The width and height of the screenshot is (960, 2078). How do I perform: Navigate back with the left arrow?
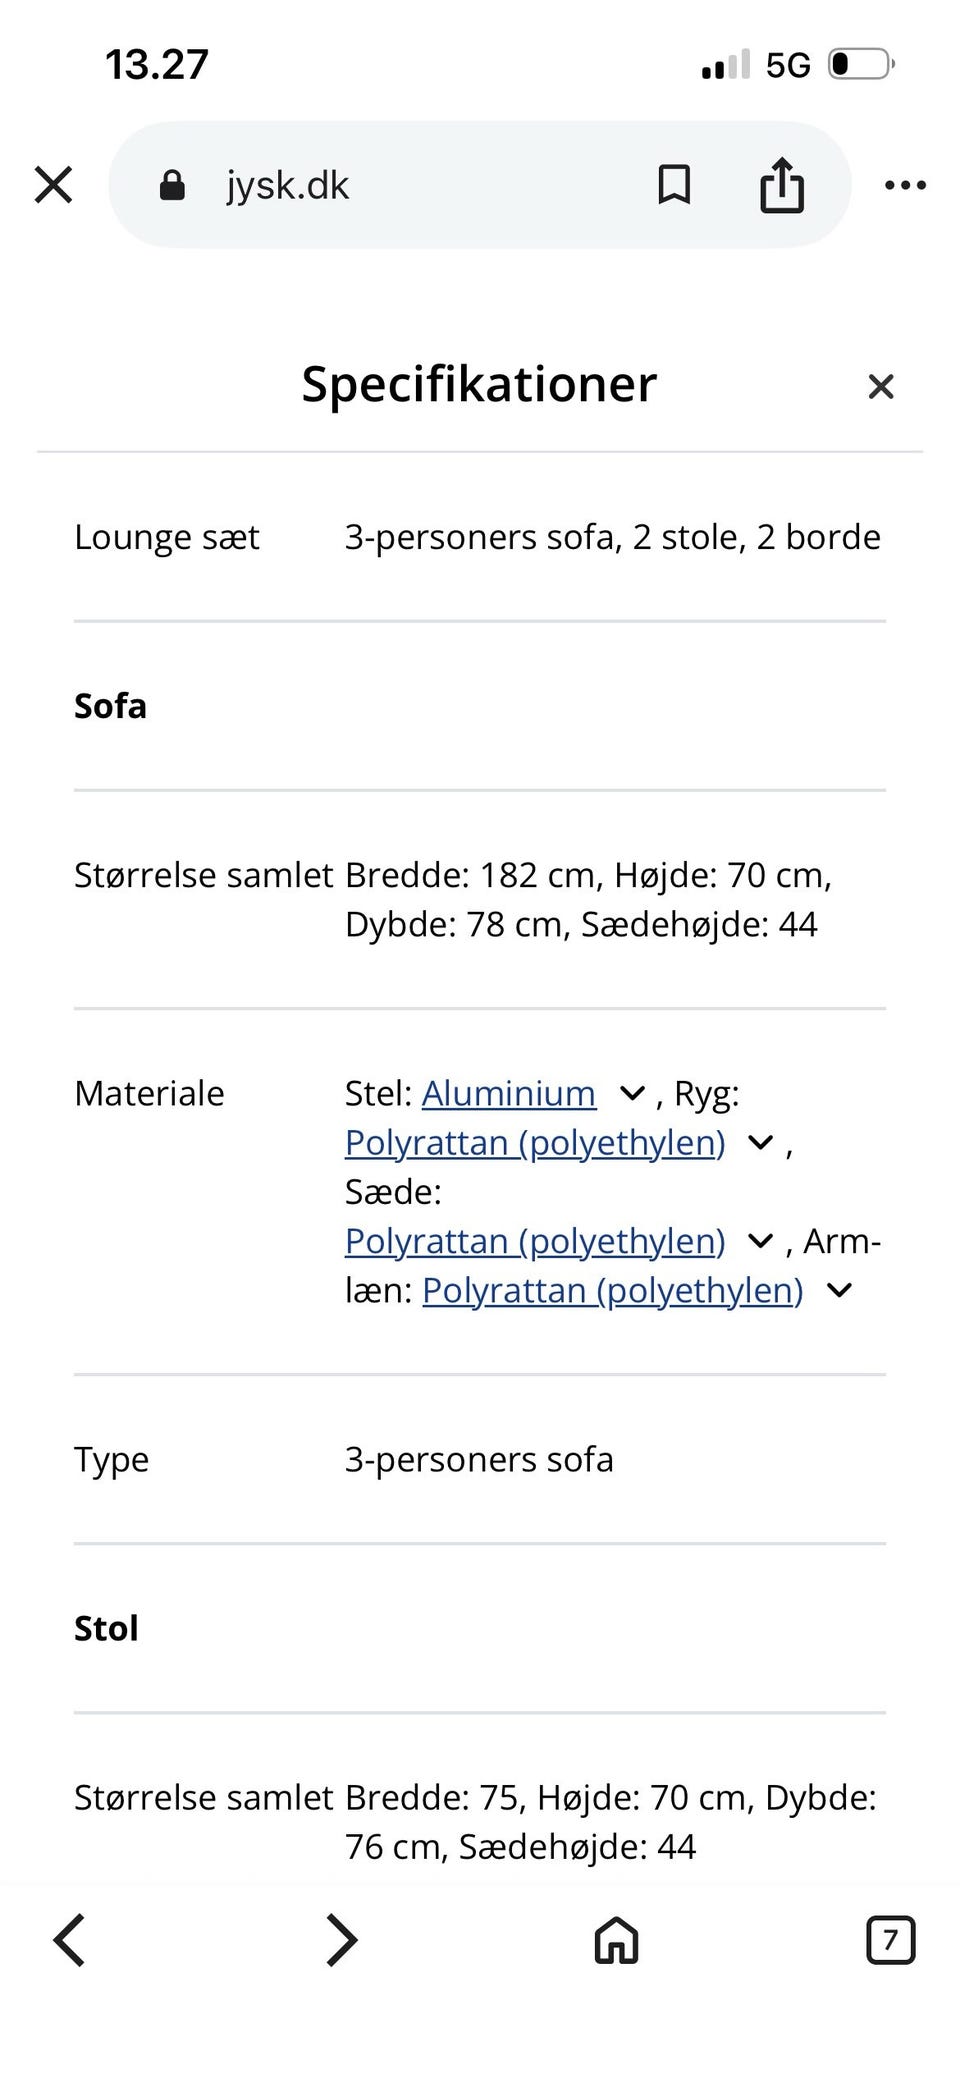tap(68, 1940)
